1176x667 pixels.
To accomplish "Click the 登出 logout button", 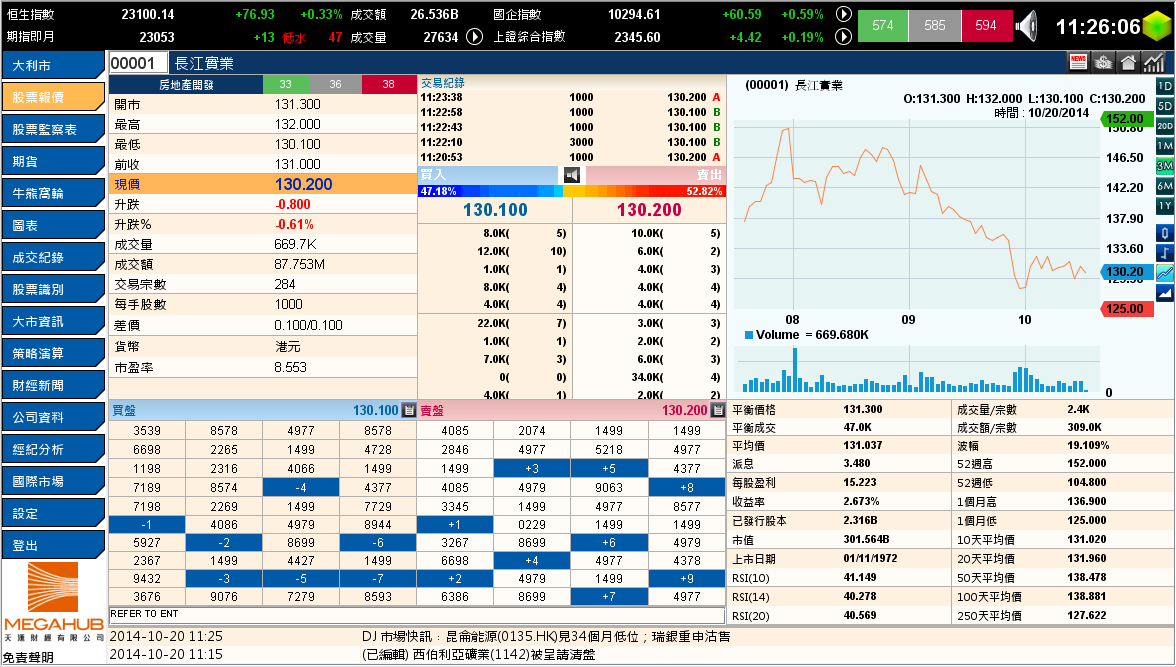I will (x=52, y=545).
